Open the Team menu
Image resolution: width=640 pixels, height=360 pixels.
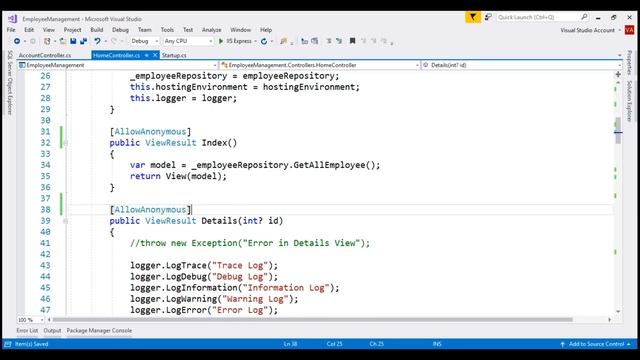144,30
